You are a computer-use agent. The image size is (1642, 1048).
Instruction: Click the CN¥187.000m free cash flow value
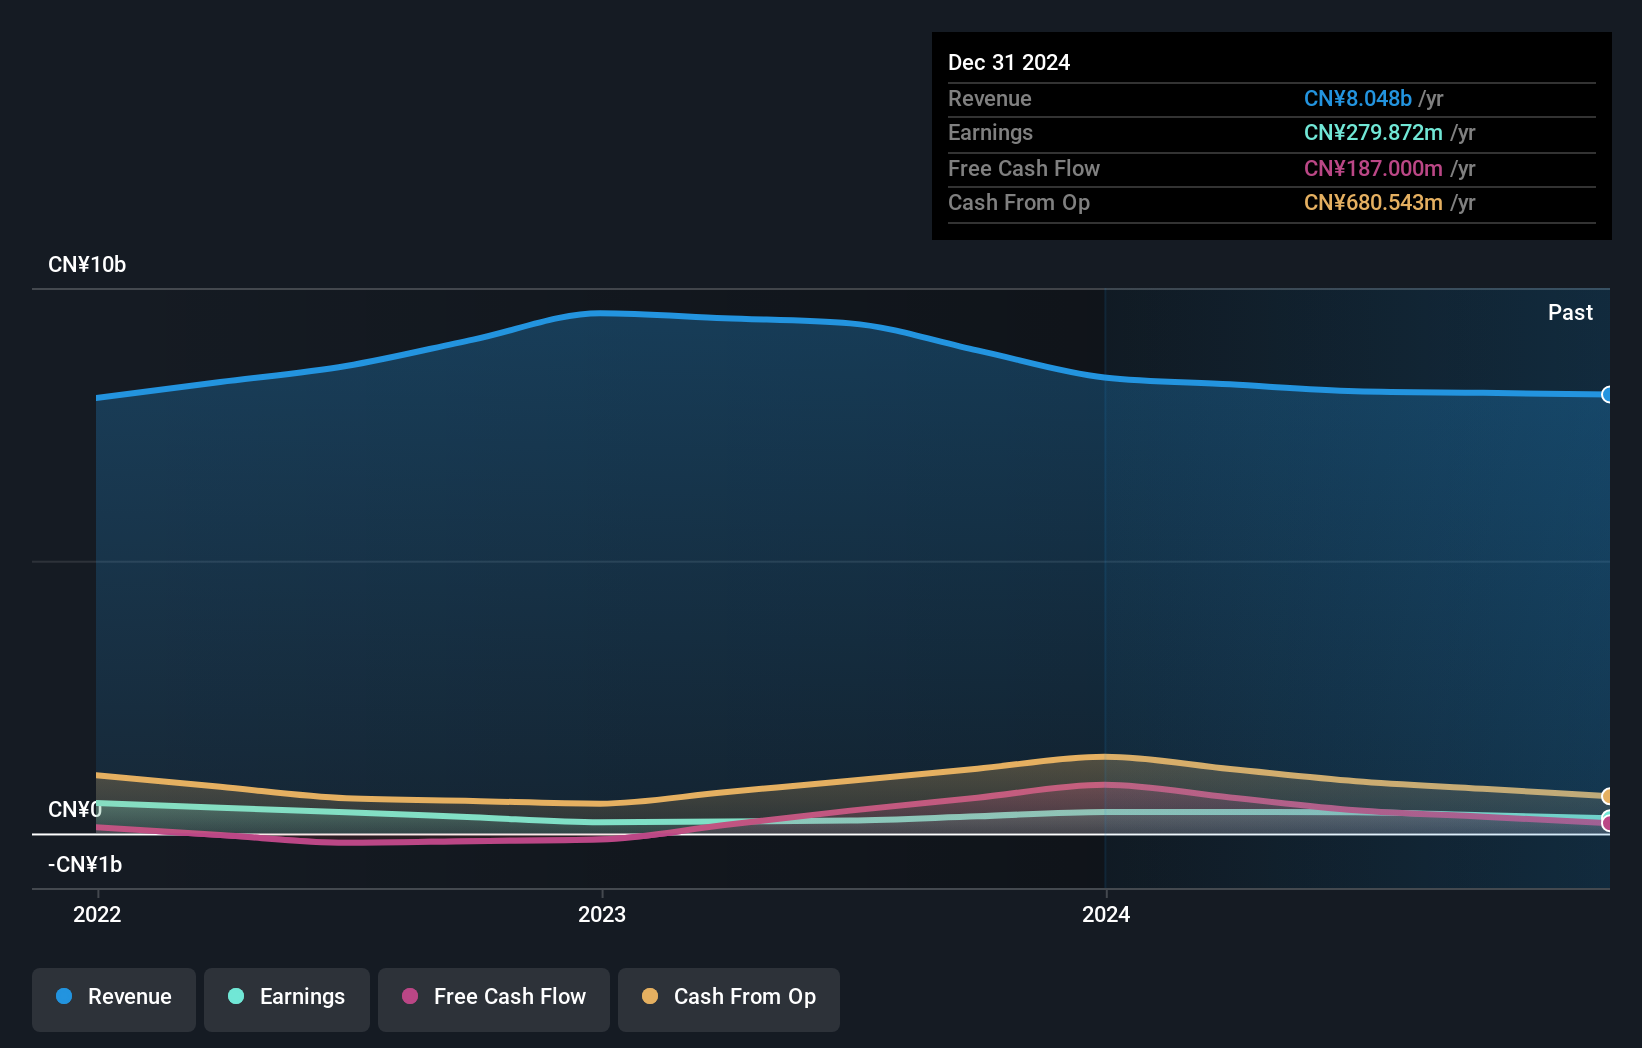click(1373, 168)
